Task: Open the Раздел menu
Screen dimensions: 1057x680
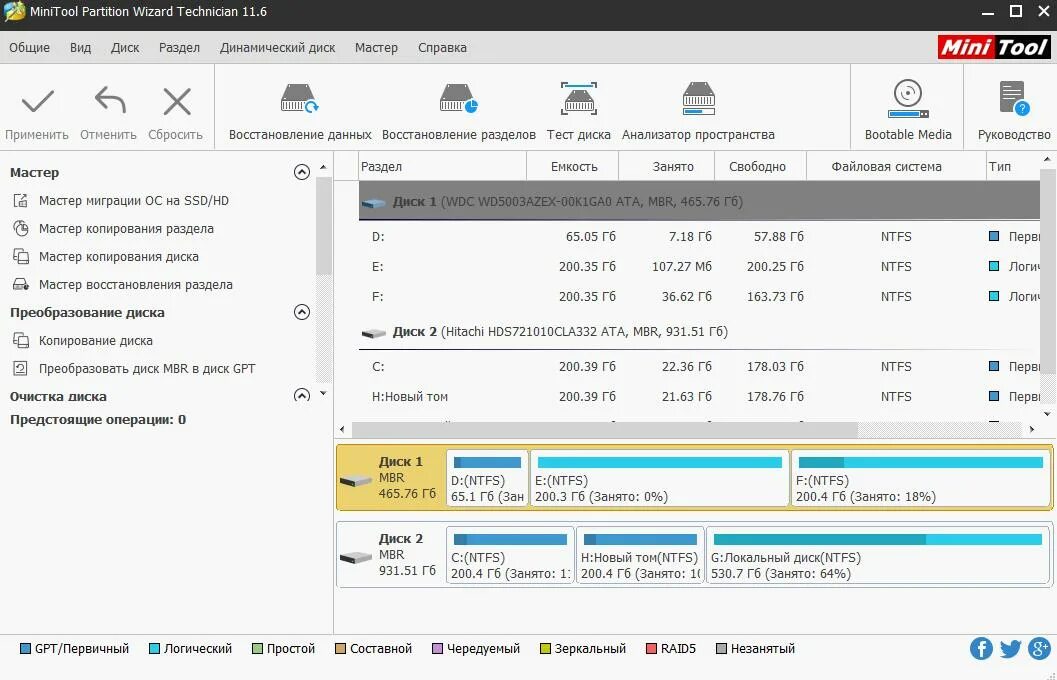Action: (179, 48)
